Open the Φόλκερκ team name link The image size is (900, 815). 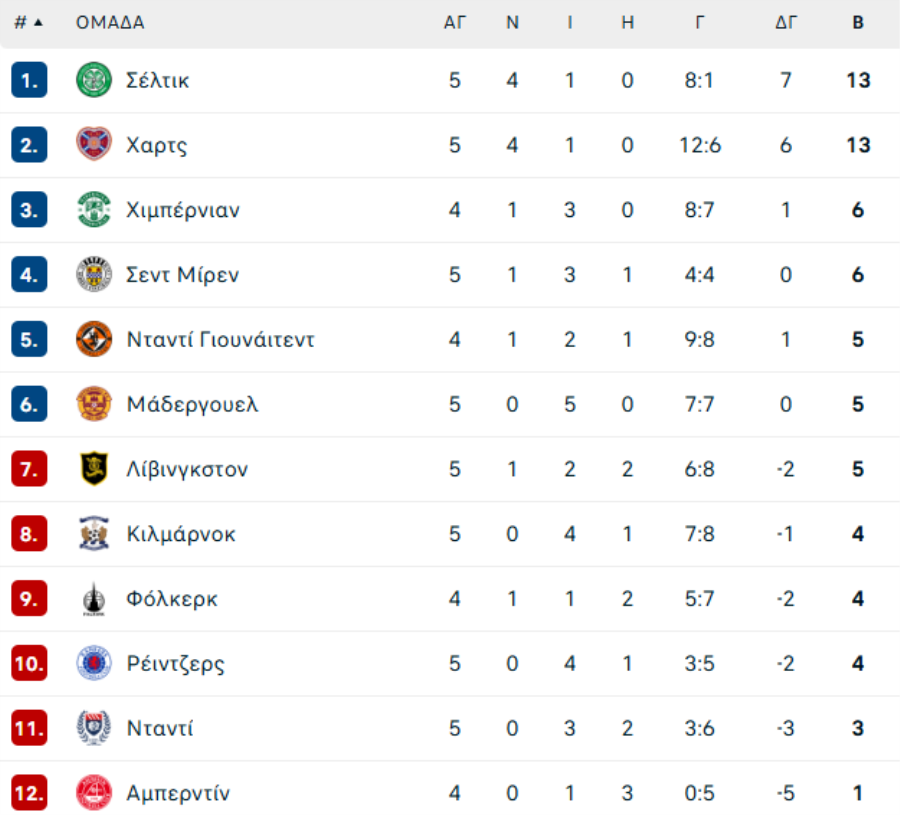pyautogui.click(x=172, y=599)
